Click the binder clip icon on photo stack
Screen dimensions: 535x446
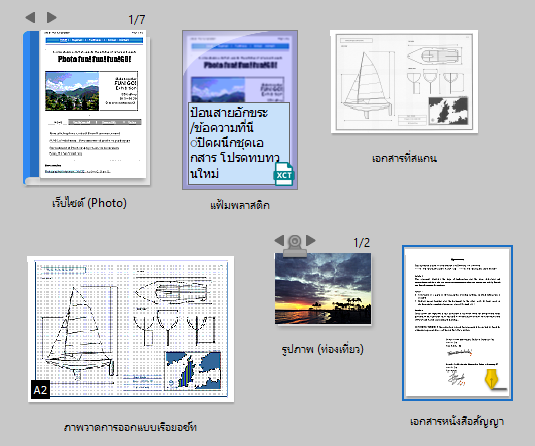295,246
